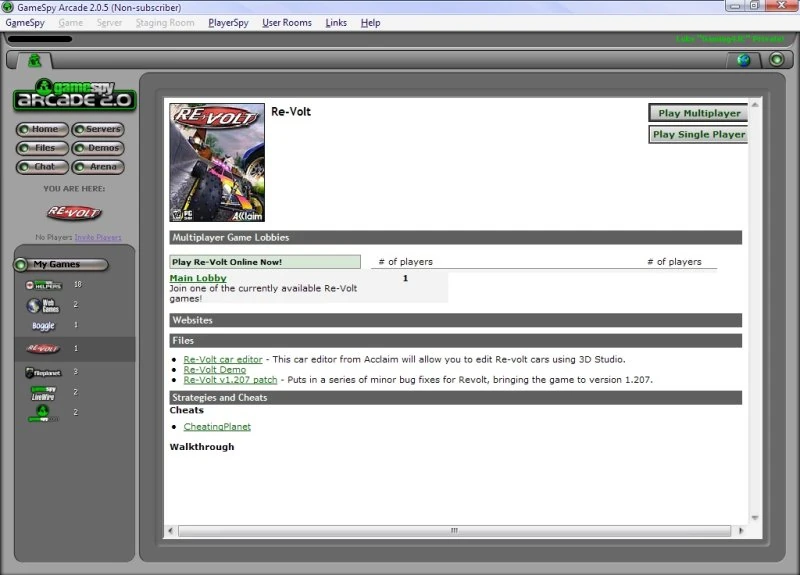Click the Re-Volt logo under You Are Here
The height and width of the screenshot is (575, 800).
coord(74,212)
